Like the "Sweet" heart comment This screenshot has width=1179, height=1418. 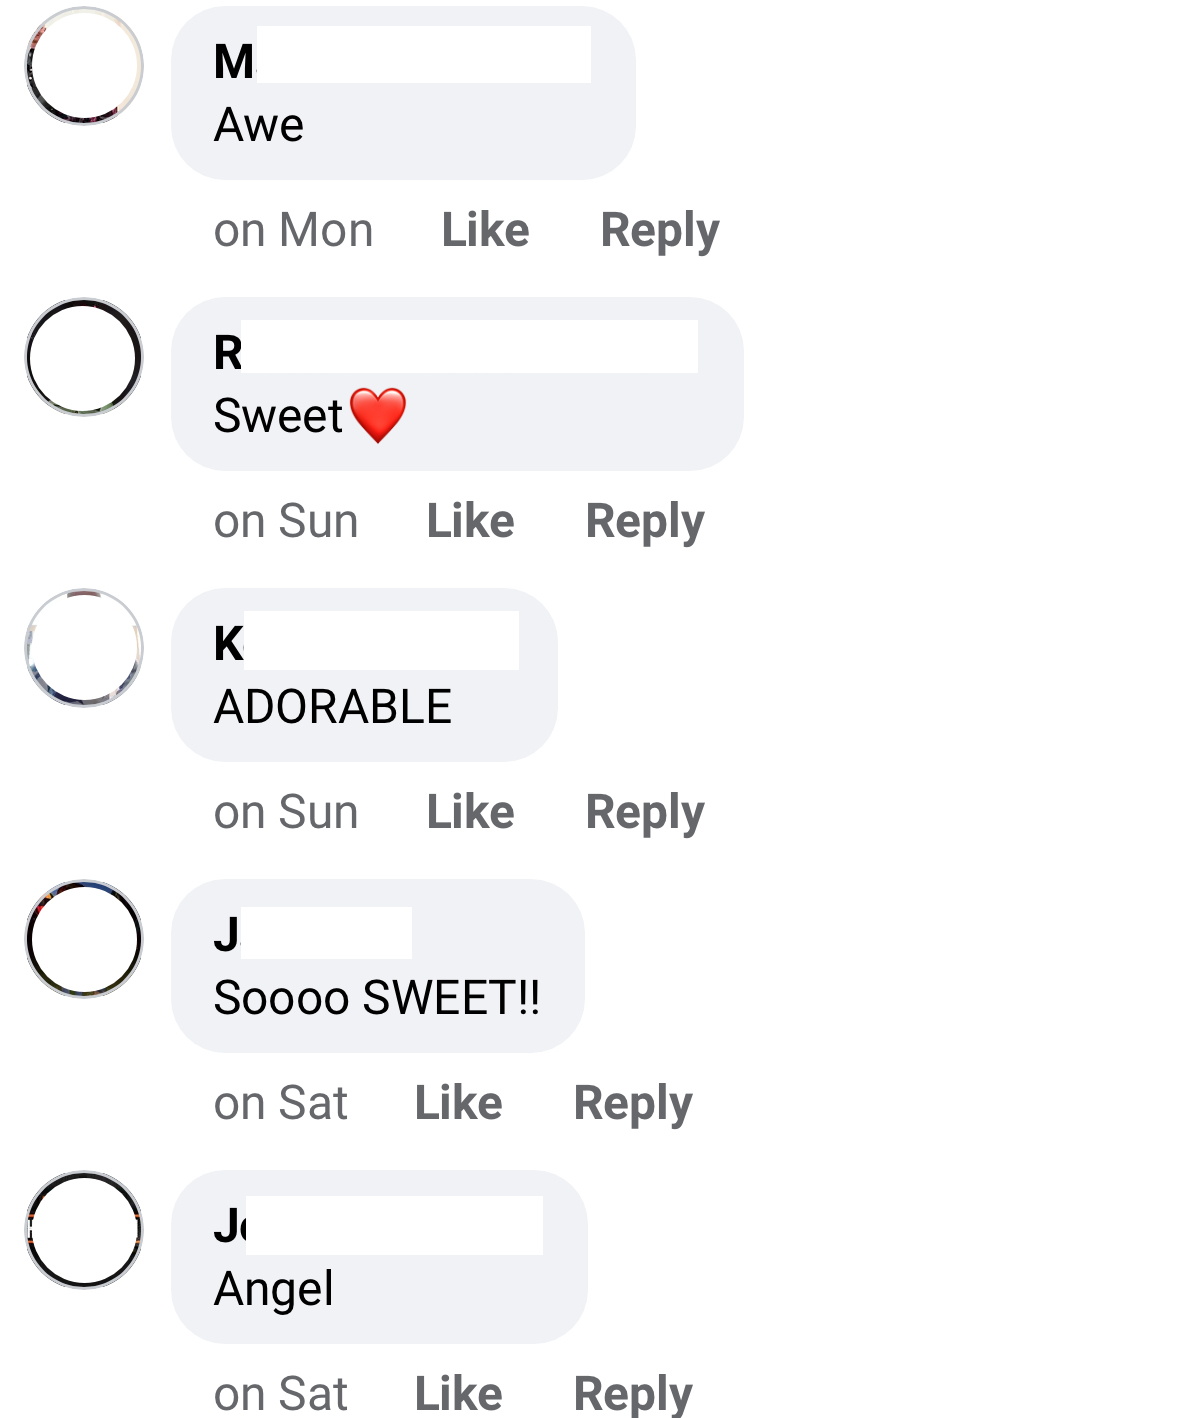point(470,521)
